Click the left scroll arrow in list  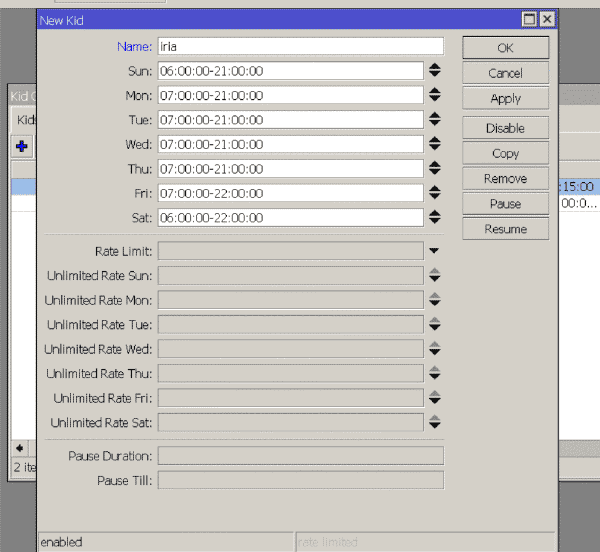pyautogui.click(x=20, y=448)
